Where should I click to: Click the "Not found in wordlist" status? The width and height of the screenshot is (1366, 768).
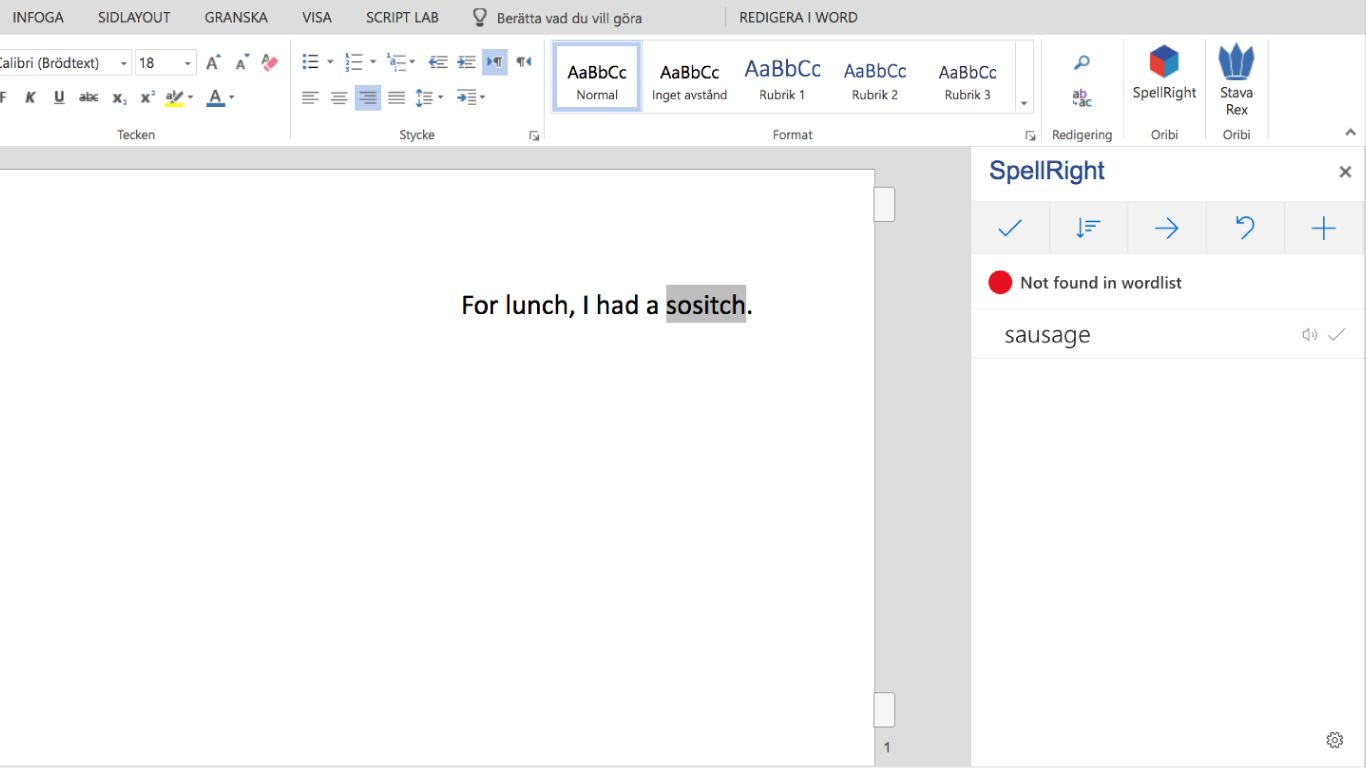coord(1100,283)
